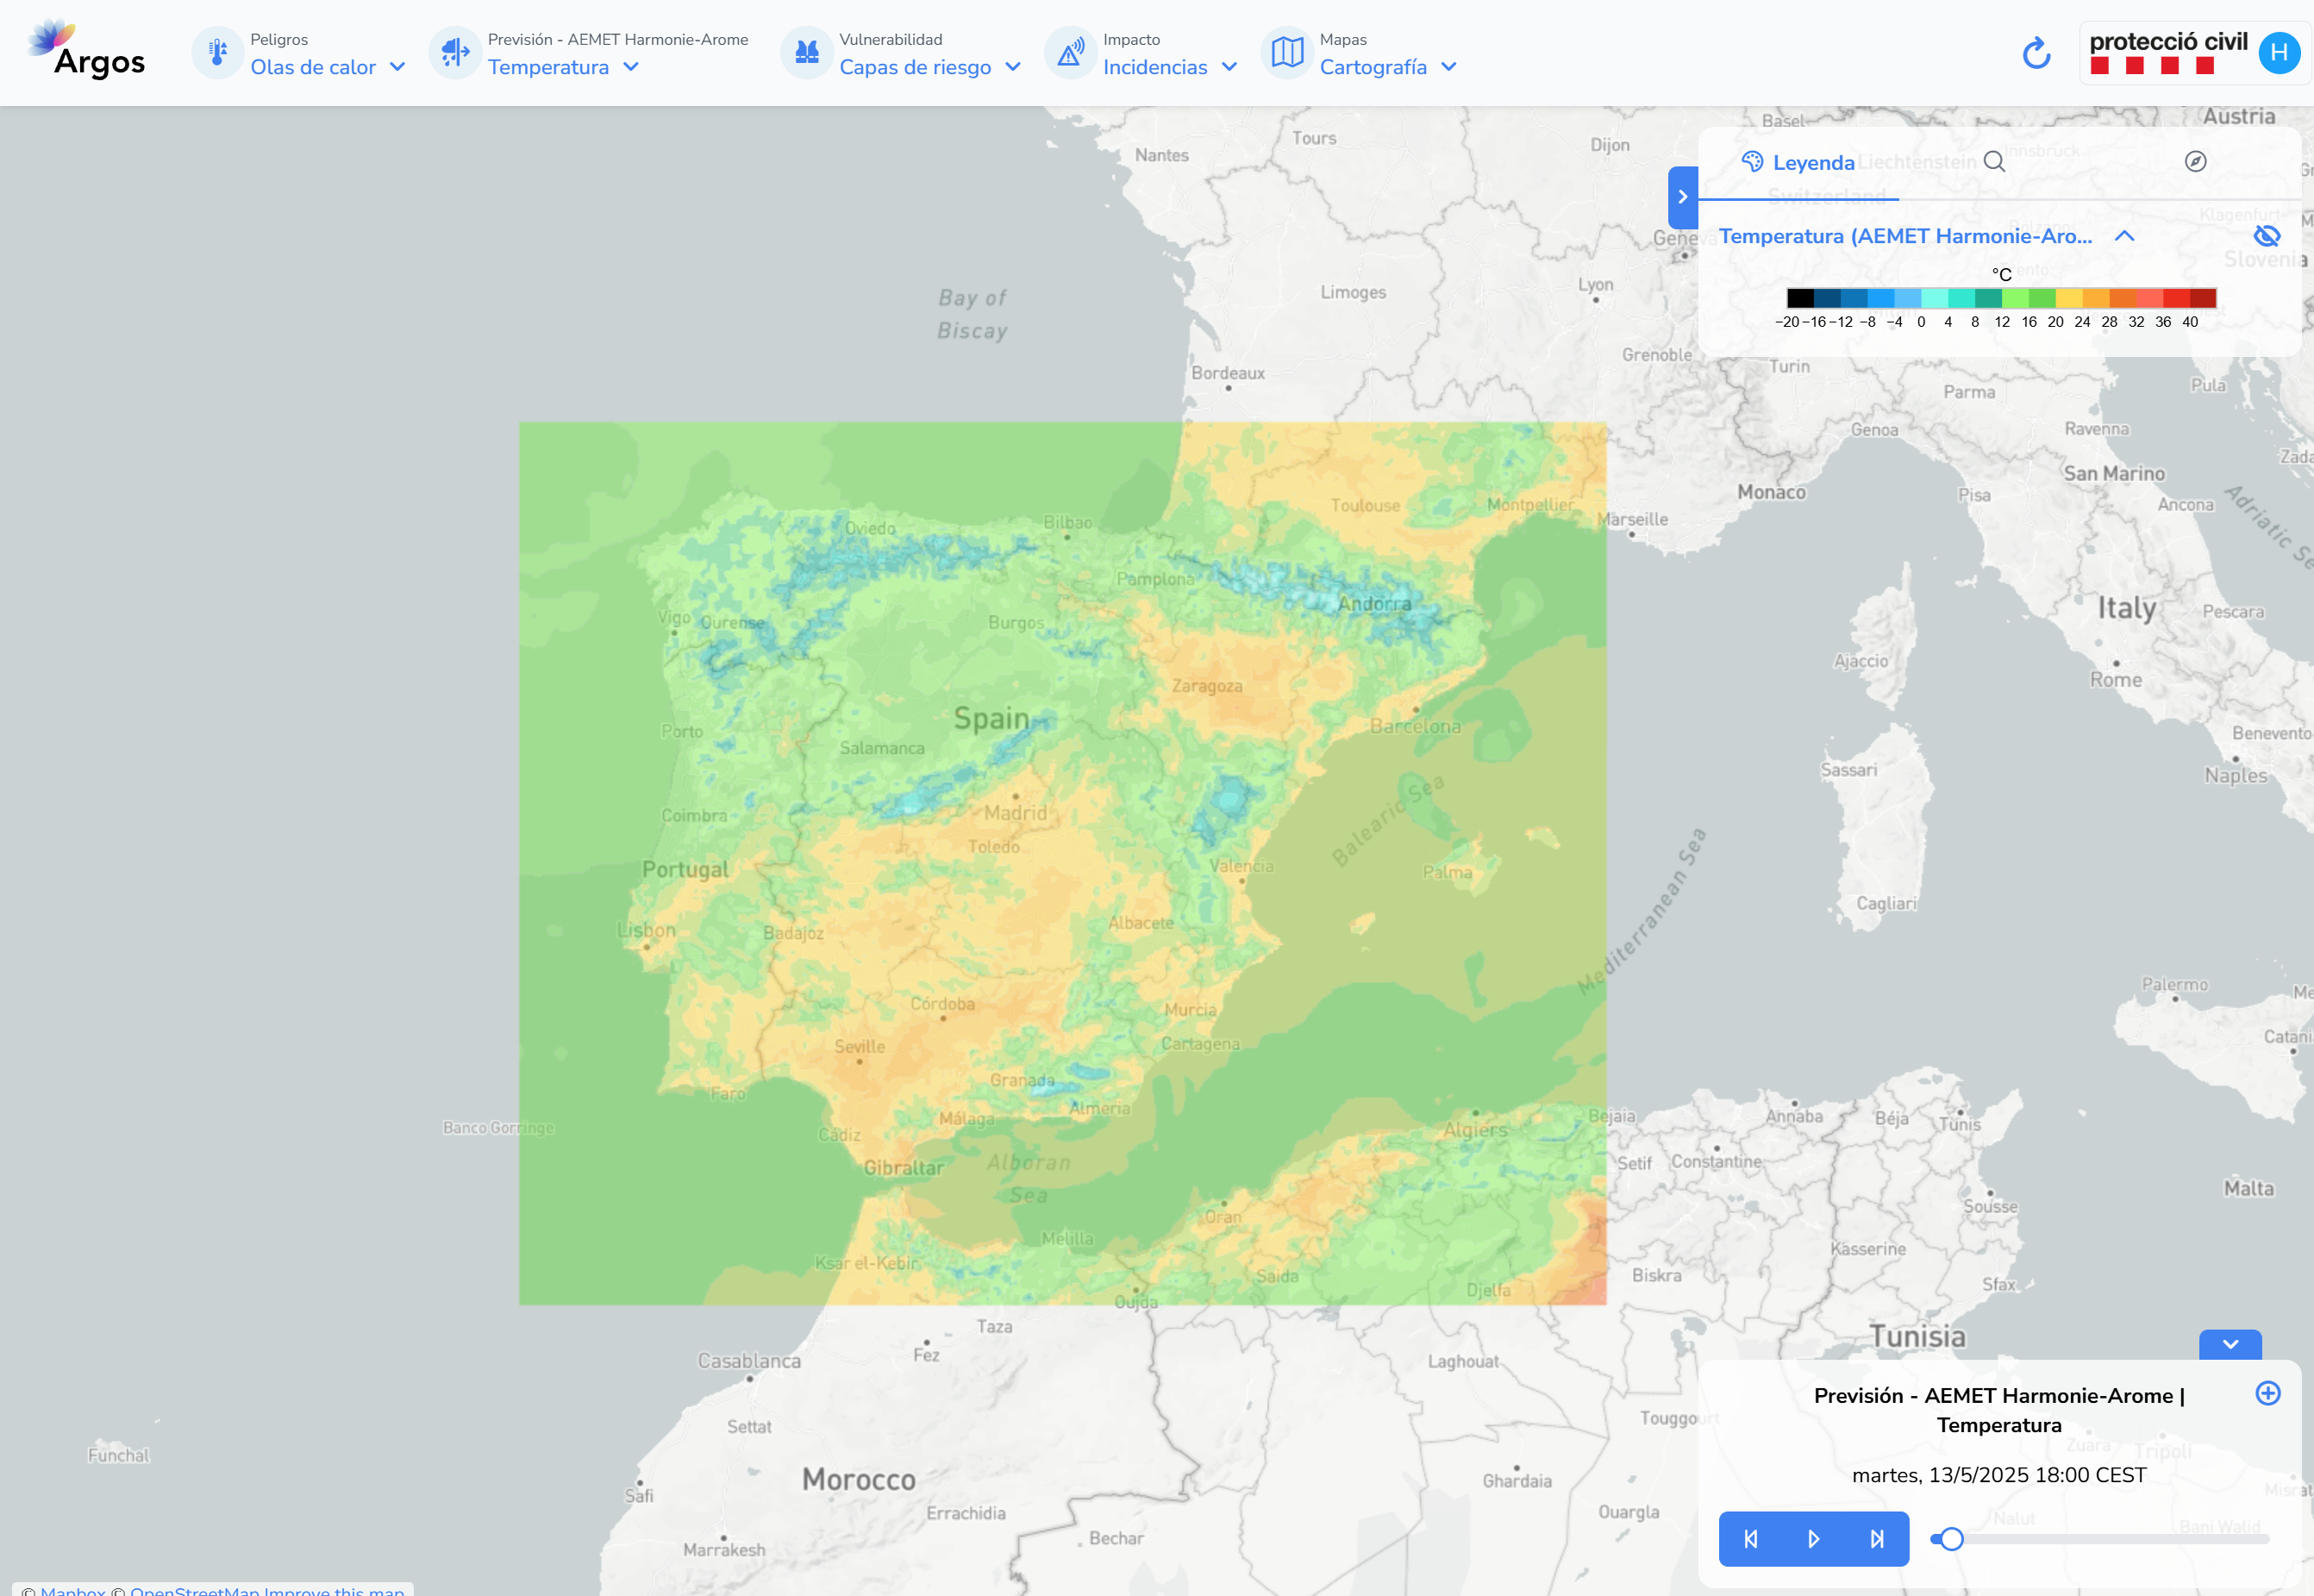Play the forecast animation
This screenshot has width=2314, height=1596.
point(1814,1539)
